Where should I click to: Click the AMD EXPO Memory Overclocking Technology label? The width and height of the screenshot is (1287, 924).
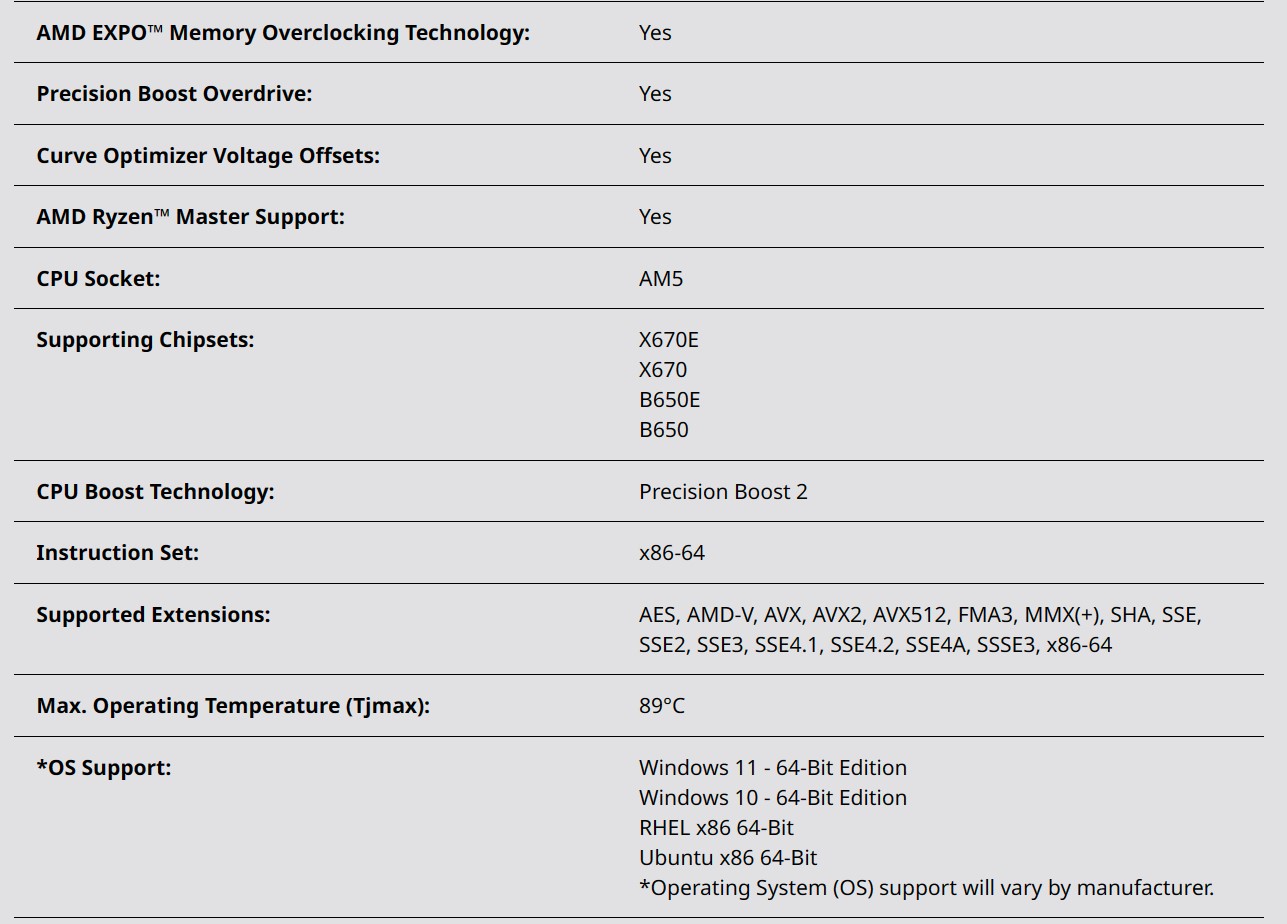(x=283, y=33)
